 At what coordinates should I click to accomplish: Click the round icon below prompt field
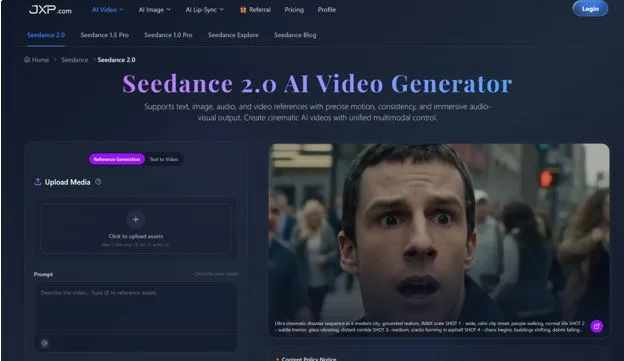pyautogui.click(x=44, y=343)
